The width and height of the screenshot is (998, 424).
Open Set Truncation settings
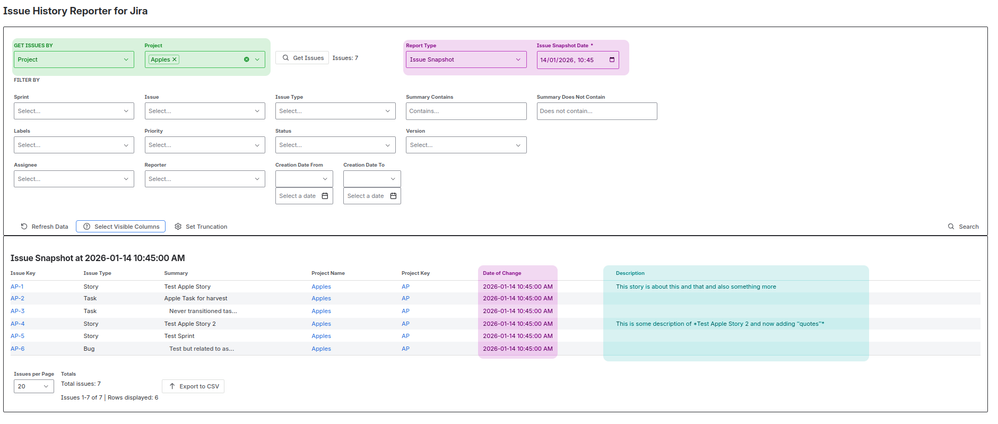[201, 227]
